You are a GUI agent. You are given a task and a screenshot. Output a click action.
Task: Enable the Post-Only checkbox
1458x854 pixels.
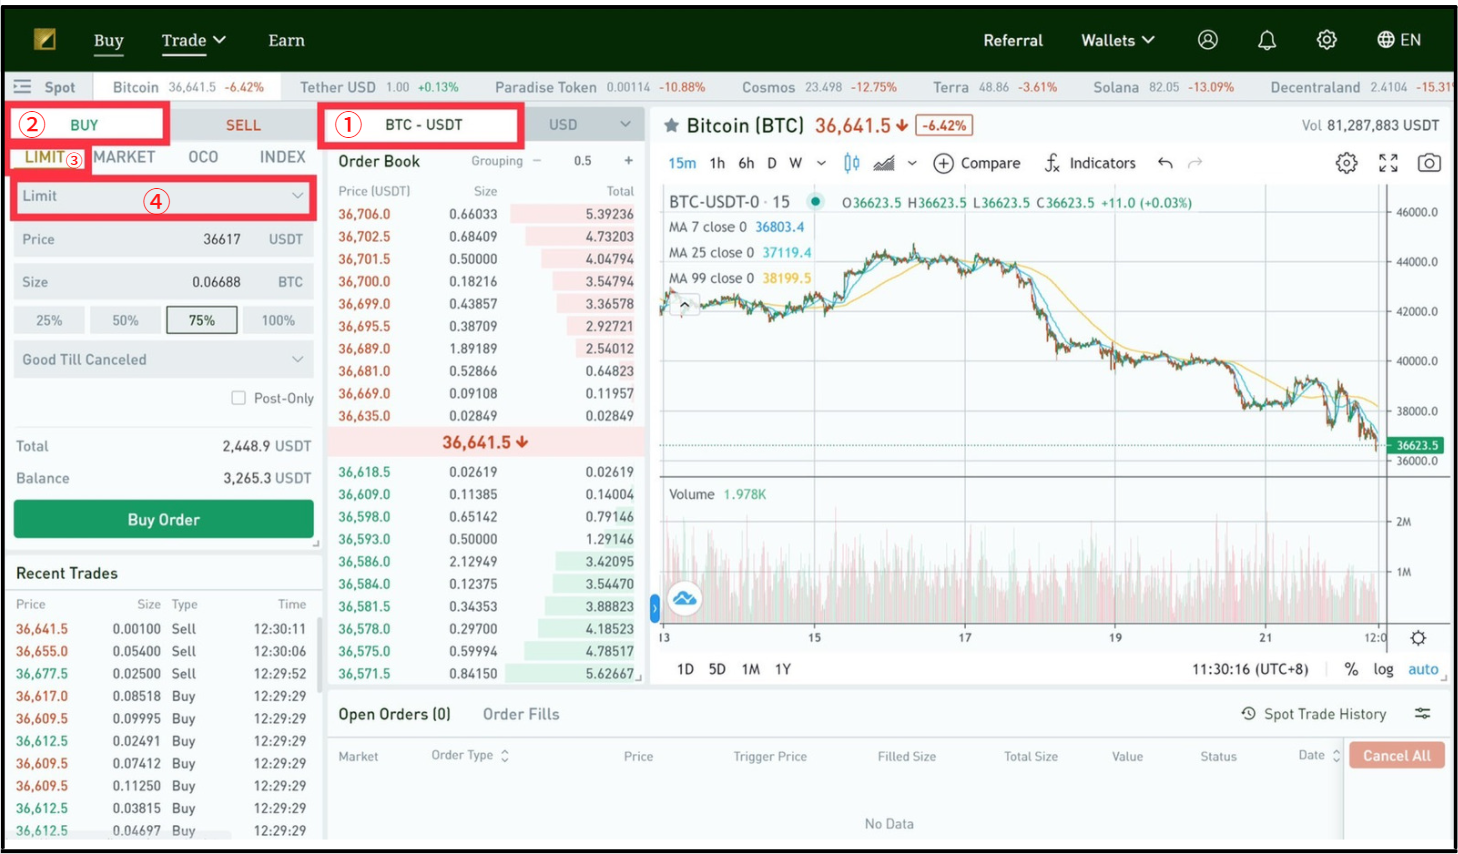(238, 398)
